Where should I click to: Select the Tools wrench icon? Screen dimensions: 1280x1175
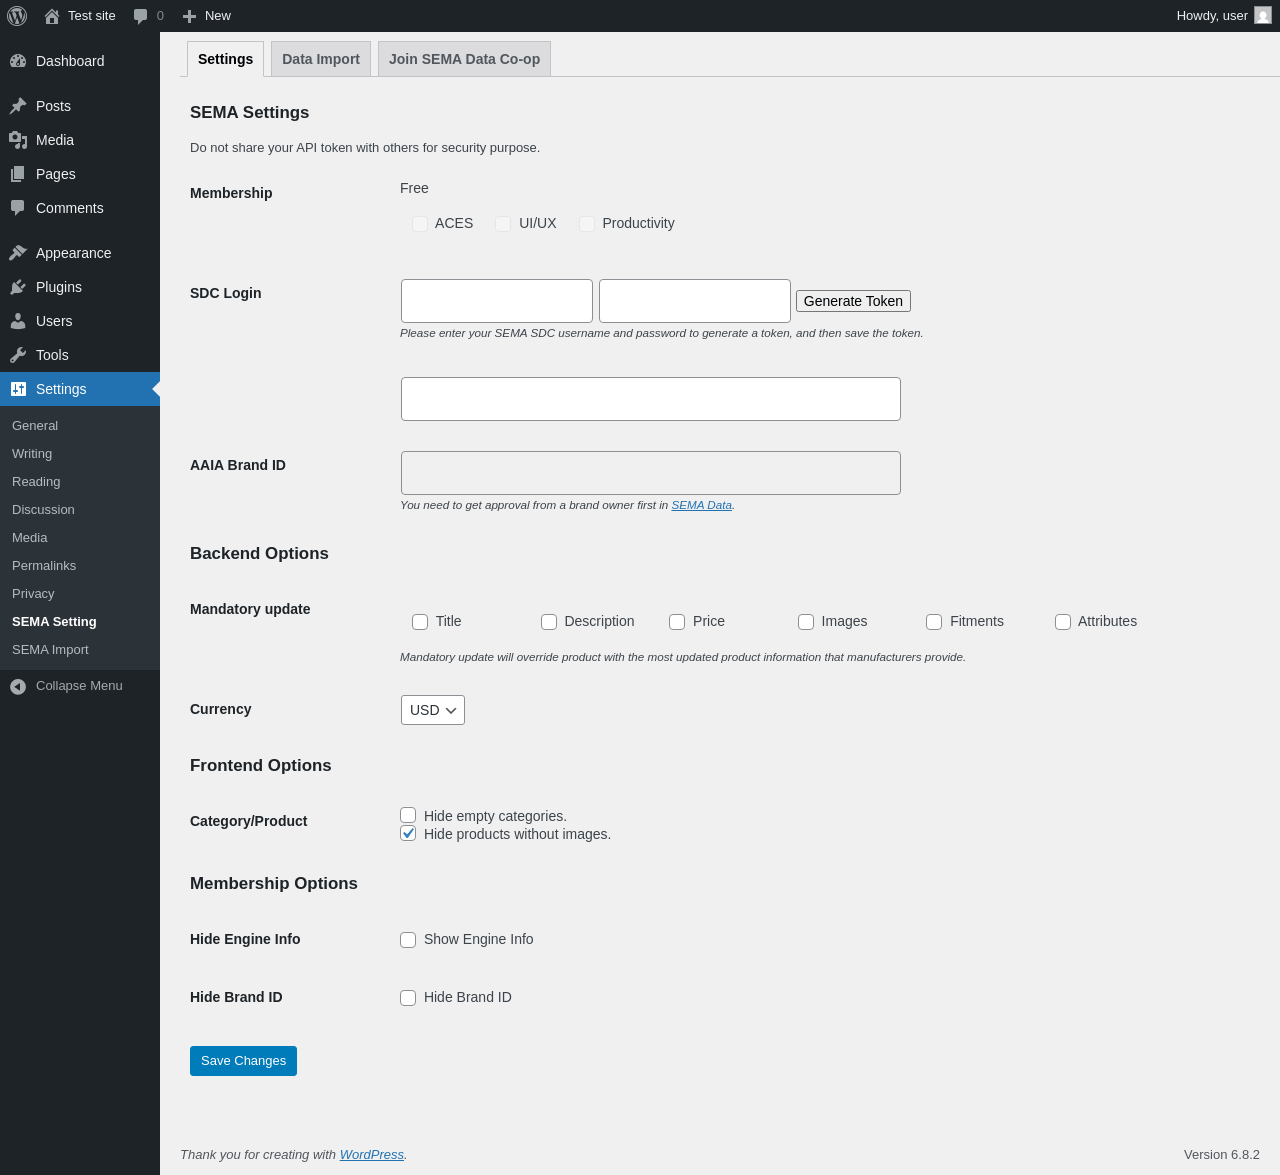[x=18, y=355]
